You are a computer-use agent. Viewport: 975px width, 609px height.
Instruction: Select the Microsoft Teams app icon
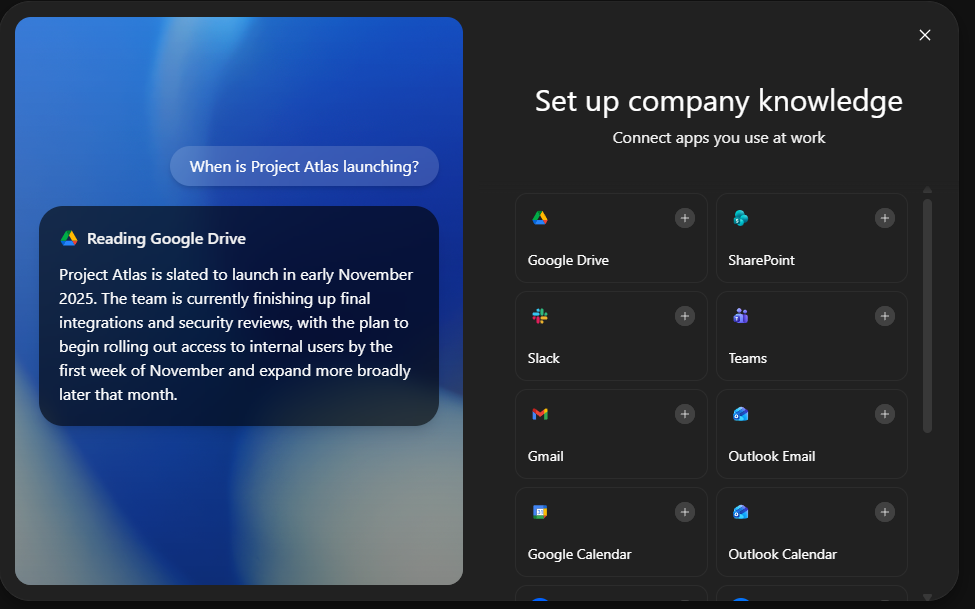740,314
